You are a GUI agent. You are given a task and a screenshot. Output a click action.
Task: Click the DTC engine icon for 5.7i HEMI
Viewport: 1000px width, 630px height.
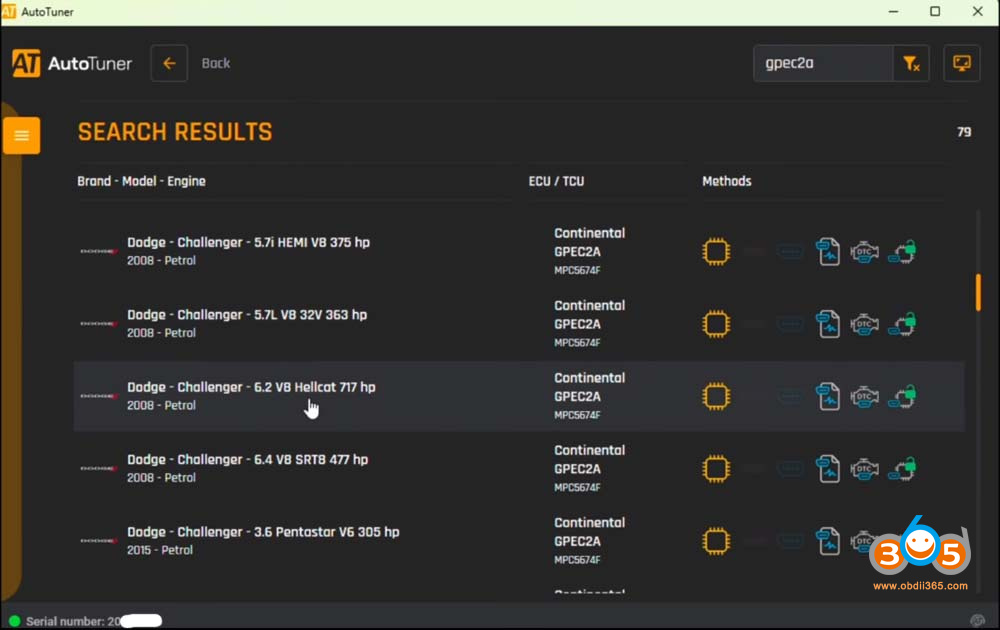pos(864,251)
